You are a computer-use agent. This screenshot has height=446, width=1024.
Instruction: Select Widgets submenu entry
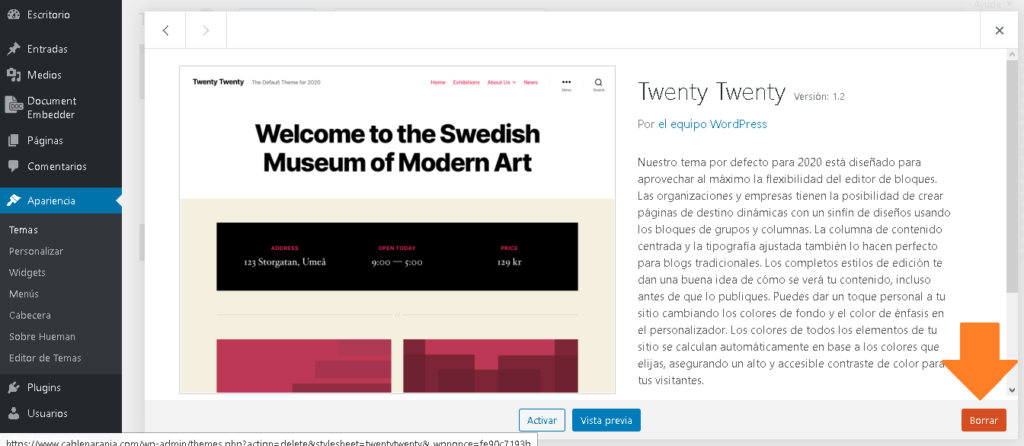[x=27, y=272]
